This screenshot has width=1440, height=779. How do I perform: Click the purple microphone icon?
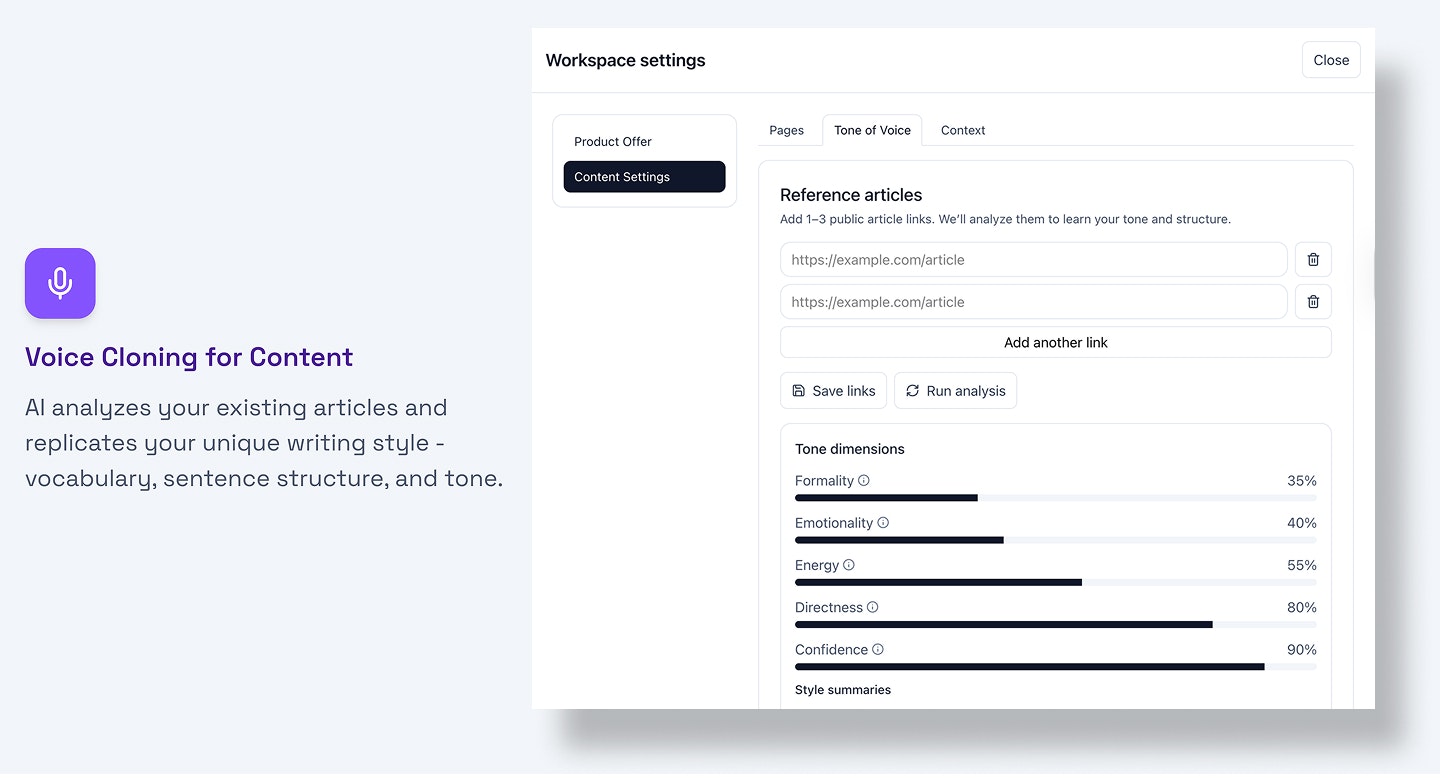coord(60,283)
